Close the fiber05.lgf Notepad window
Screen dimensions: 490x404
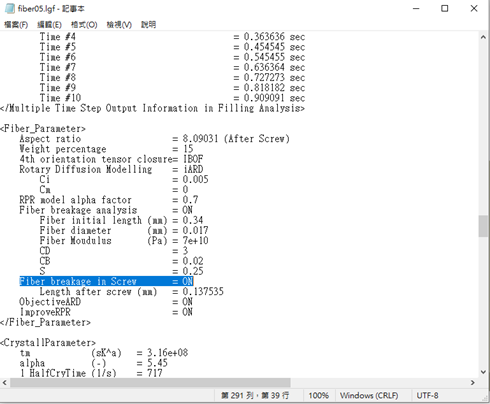point(474,9)
